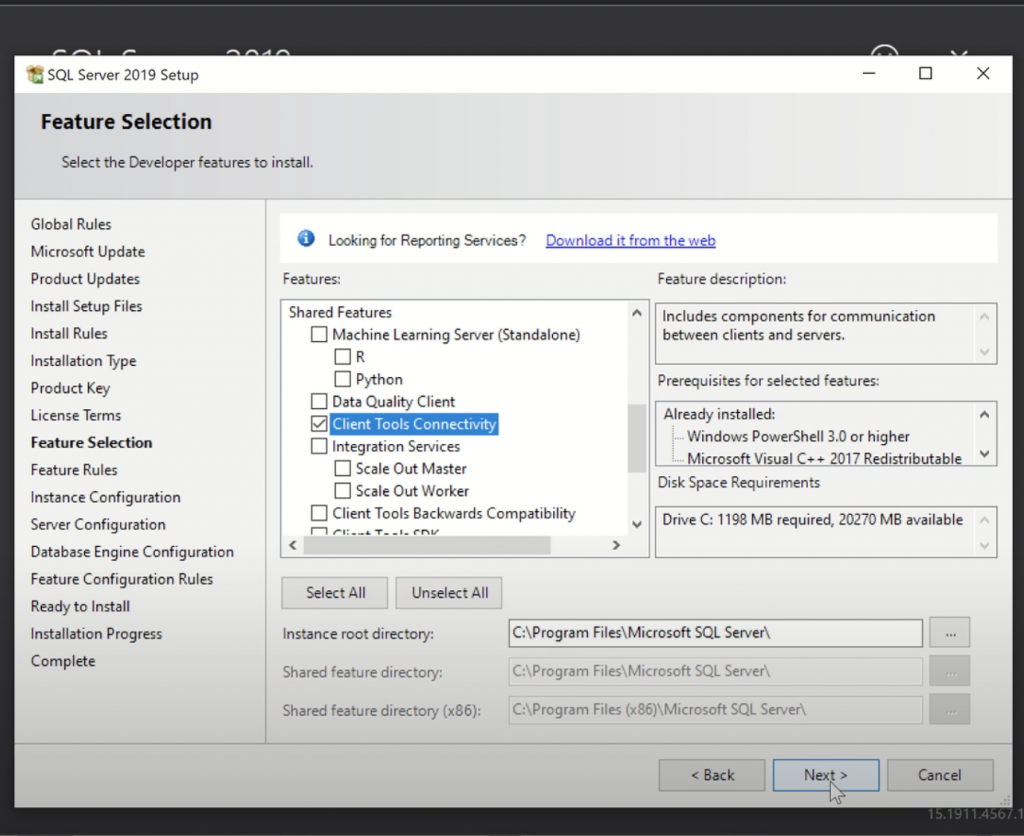Click Installation Progress step label
Viewport: 1024px width, 836px height.
coord(96,634)
